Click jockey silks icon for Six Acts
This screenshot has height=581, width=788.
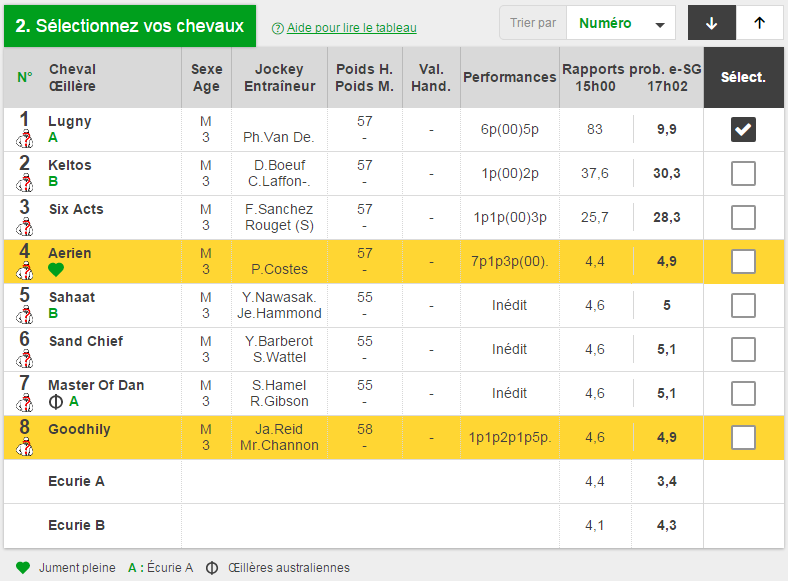pyautogui.click(x=25, y=227)
